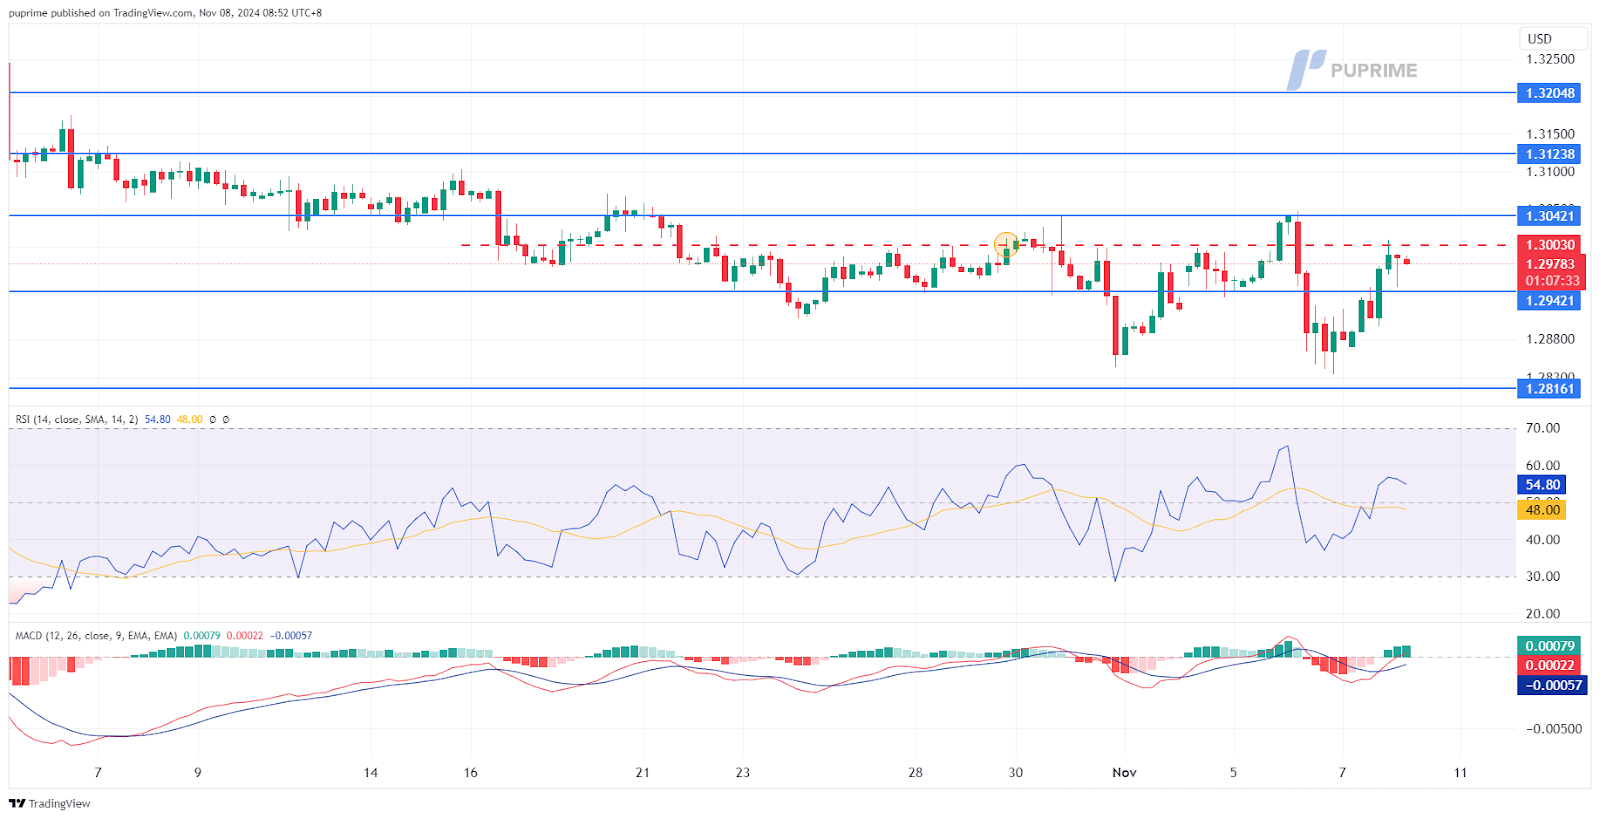
Task: Click the current price 1.29783 label
Action: coord(1550,264)
